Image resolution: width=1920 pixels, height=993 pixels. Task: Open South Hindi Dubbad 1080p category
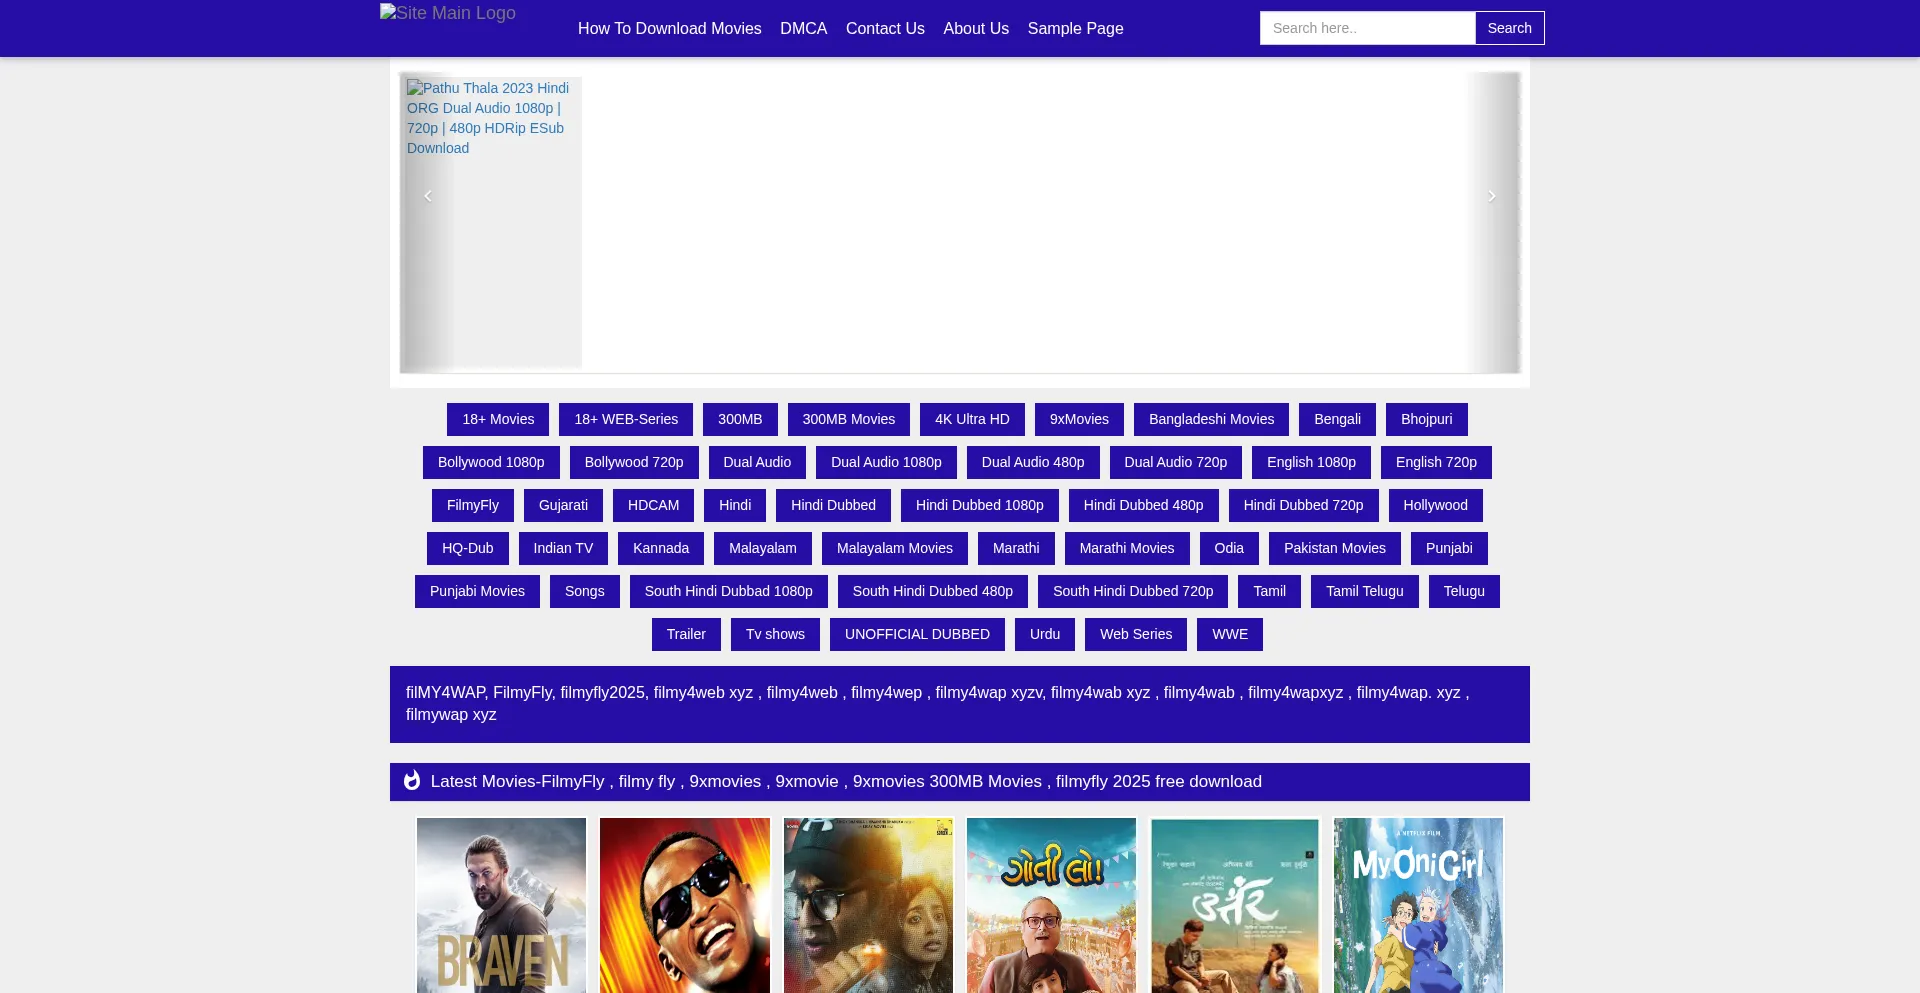729,592
